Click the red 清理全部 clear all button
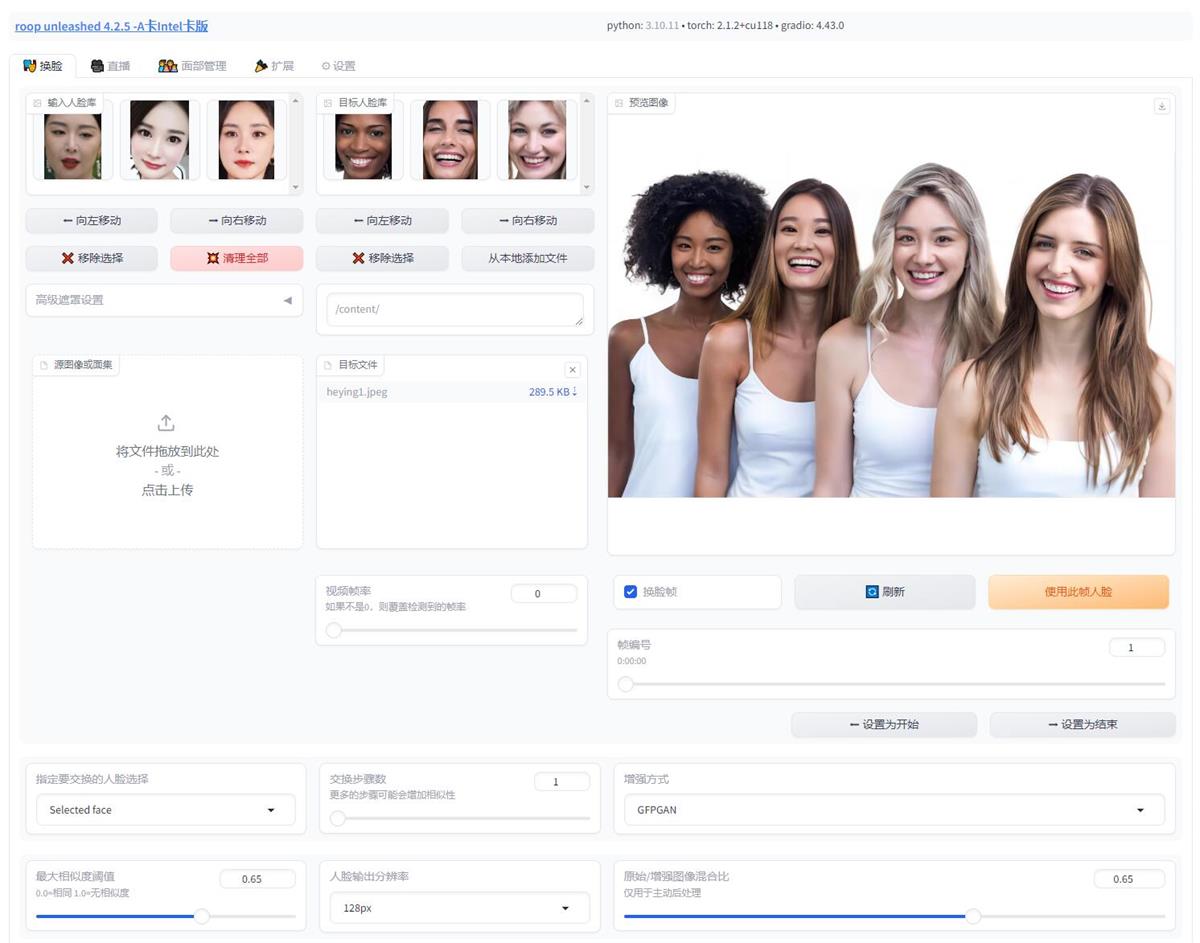 click(x=237, y=258)
